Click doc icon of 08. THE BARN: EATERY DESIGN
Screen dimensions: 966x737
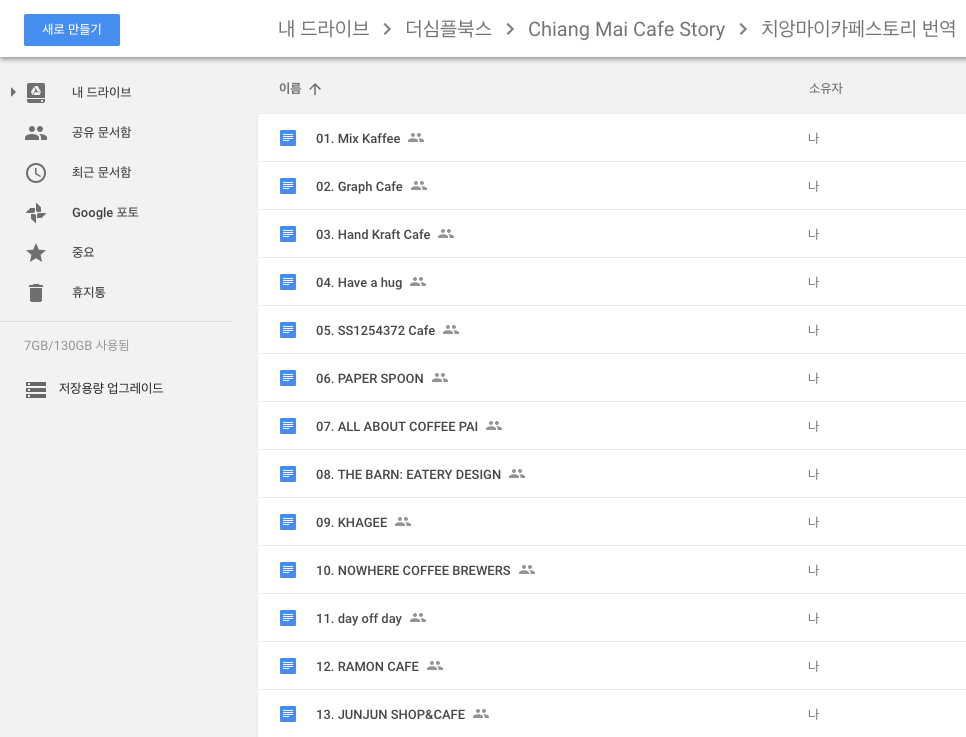coord(288,474)
